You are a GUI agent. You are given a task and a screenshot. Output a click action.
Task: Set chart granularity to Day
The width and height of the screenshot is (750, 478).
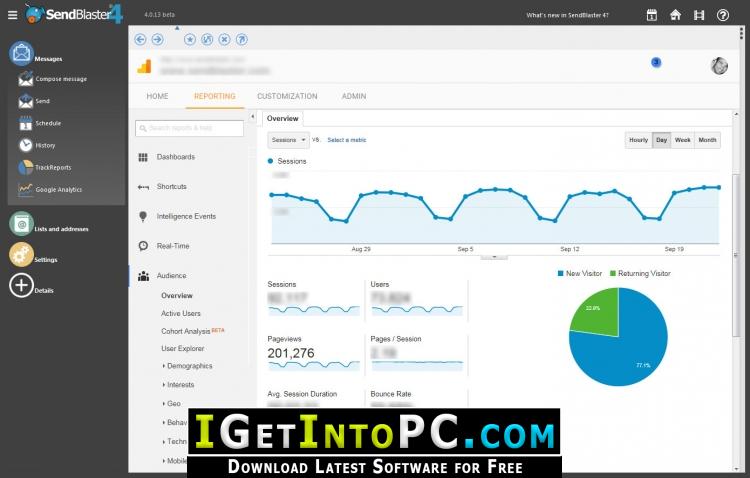(x=662, y=140)
